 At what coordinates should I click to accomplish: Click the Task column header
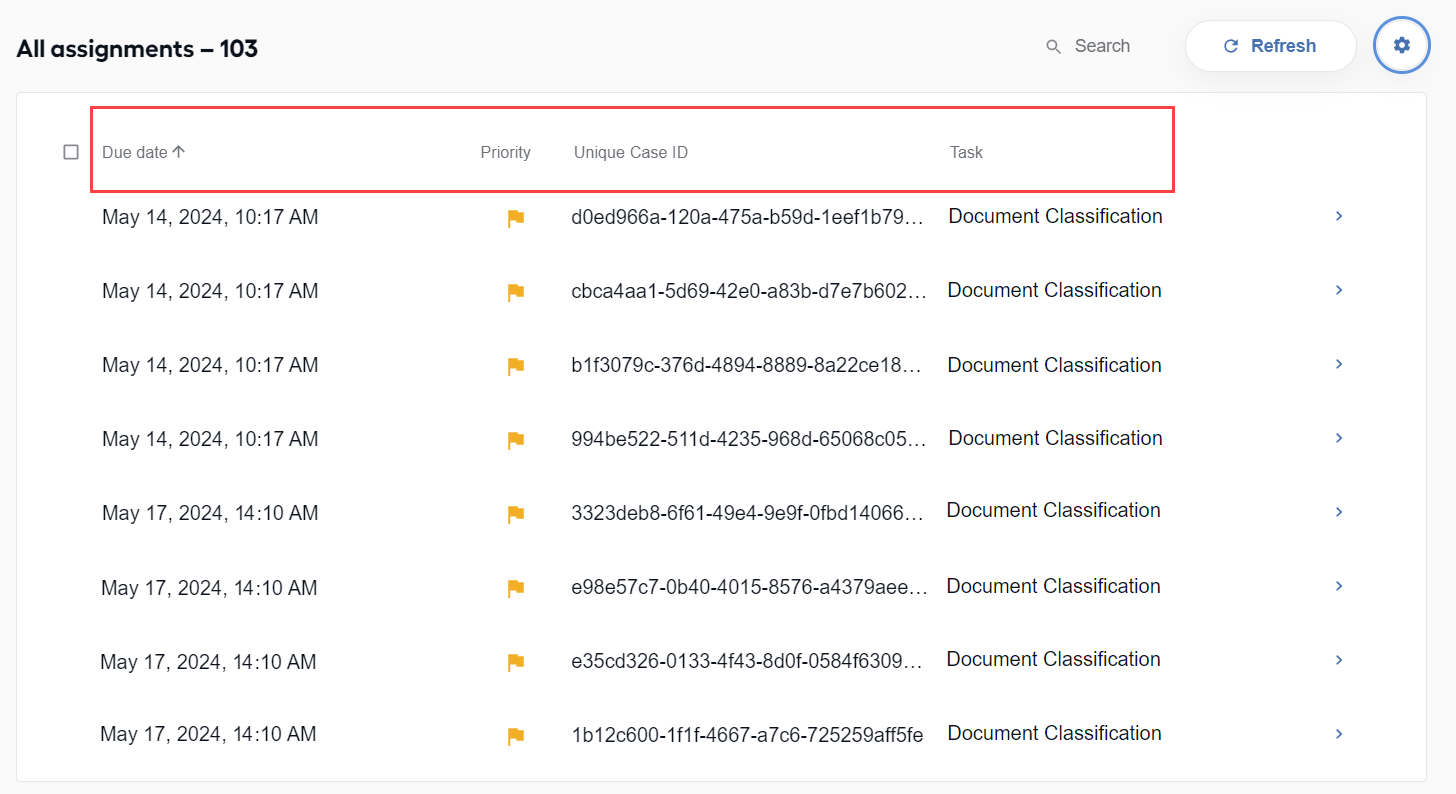coord(966,152)
